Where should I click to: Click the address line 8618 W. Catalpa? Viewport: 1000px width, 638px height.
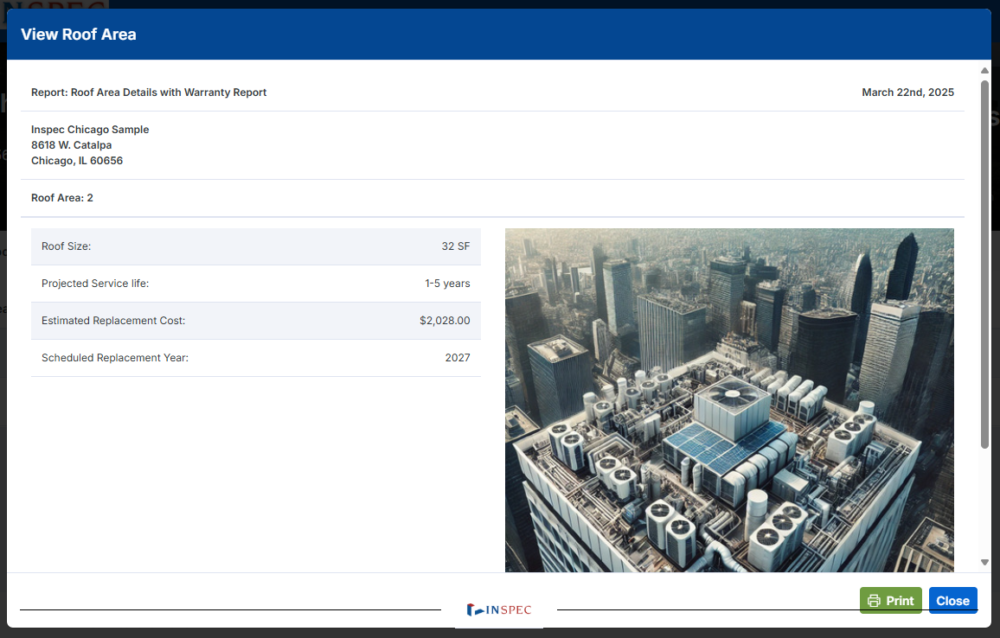[71, 145]
